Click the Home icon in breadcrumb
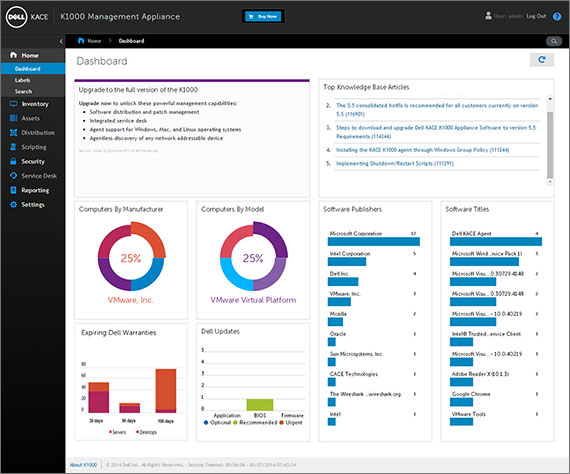Image resolution: width=570 pixels, height=474 pixels. 81,41
